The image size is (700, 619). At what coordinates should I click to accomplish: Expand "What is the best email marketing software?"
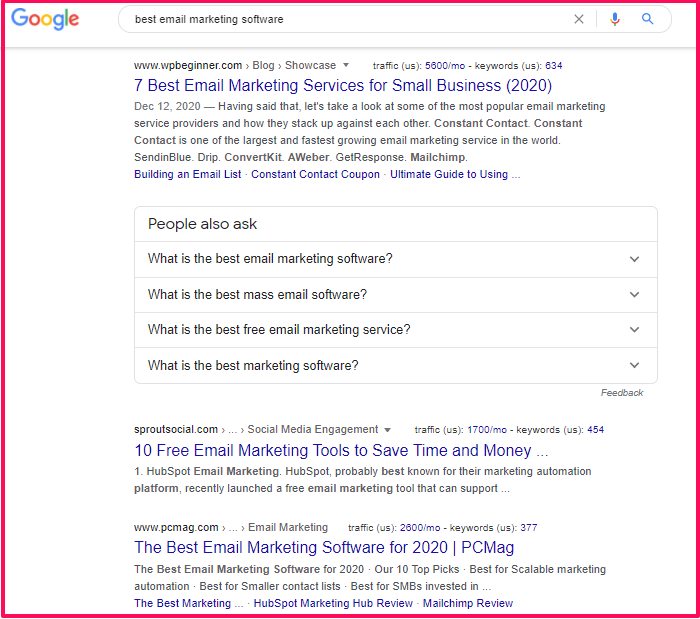coord(395,259)
